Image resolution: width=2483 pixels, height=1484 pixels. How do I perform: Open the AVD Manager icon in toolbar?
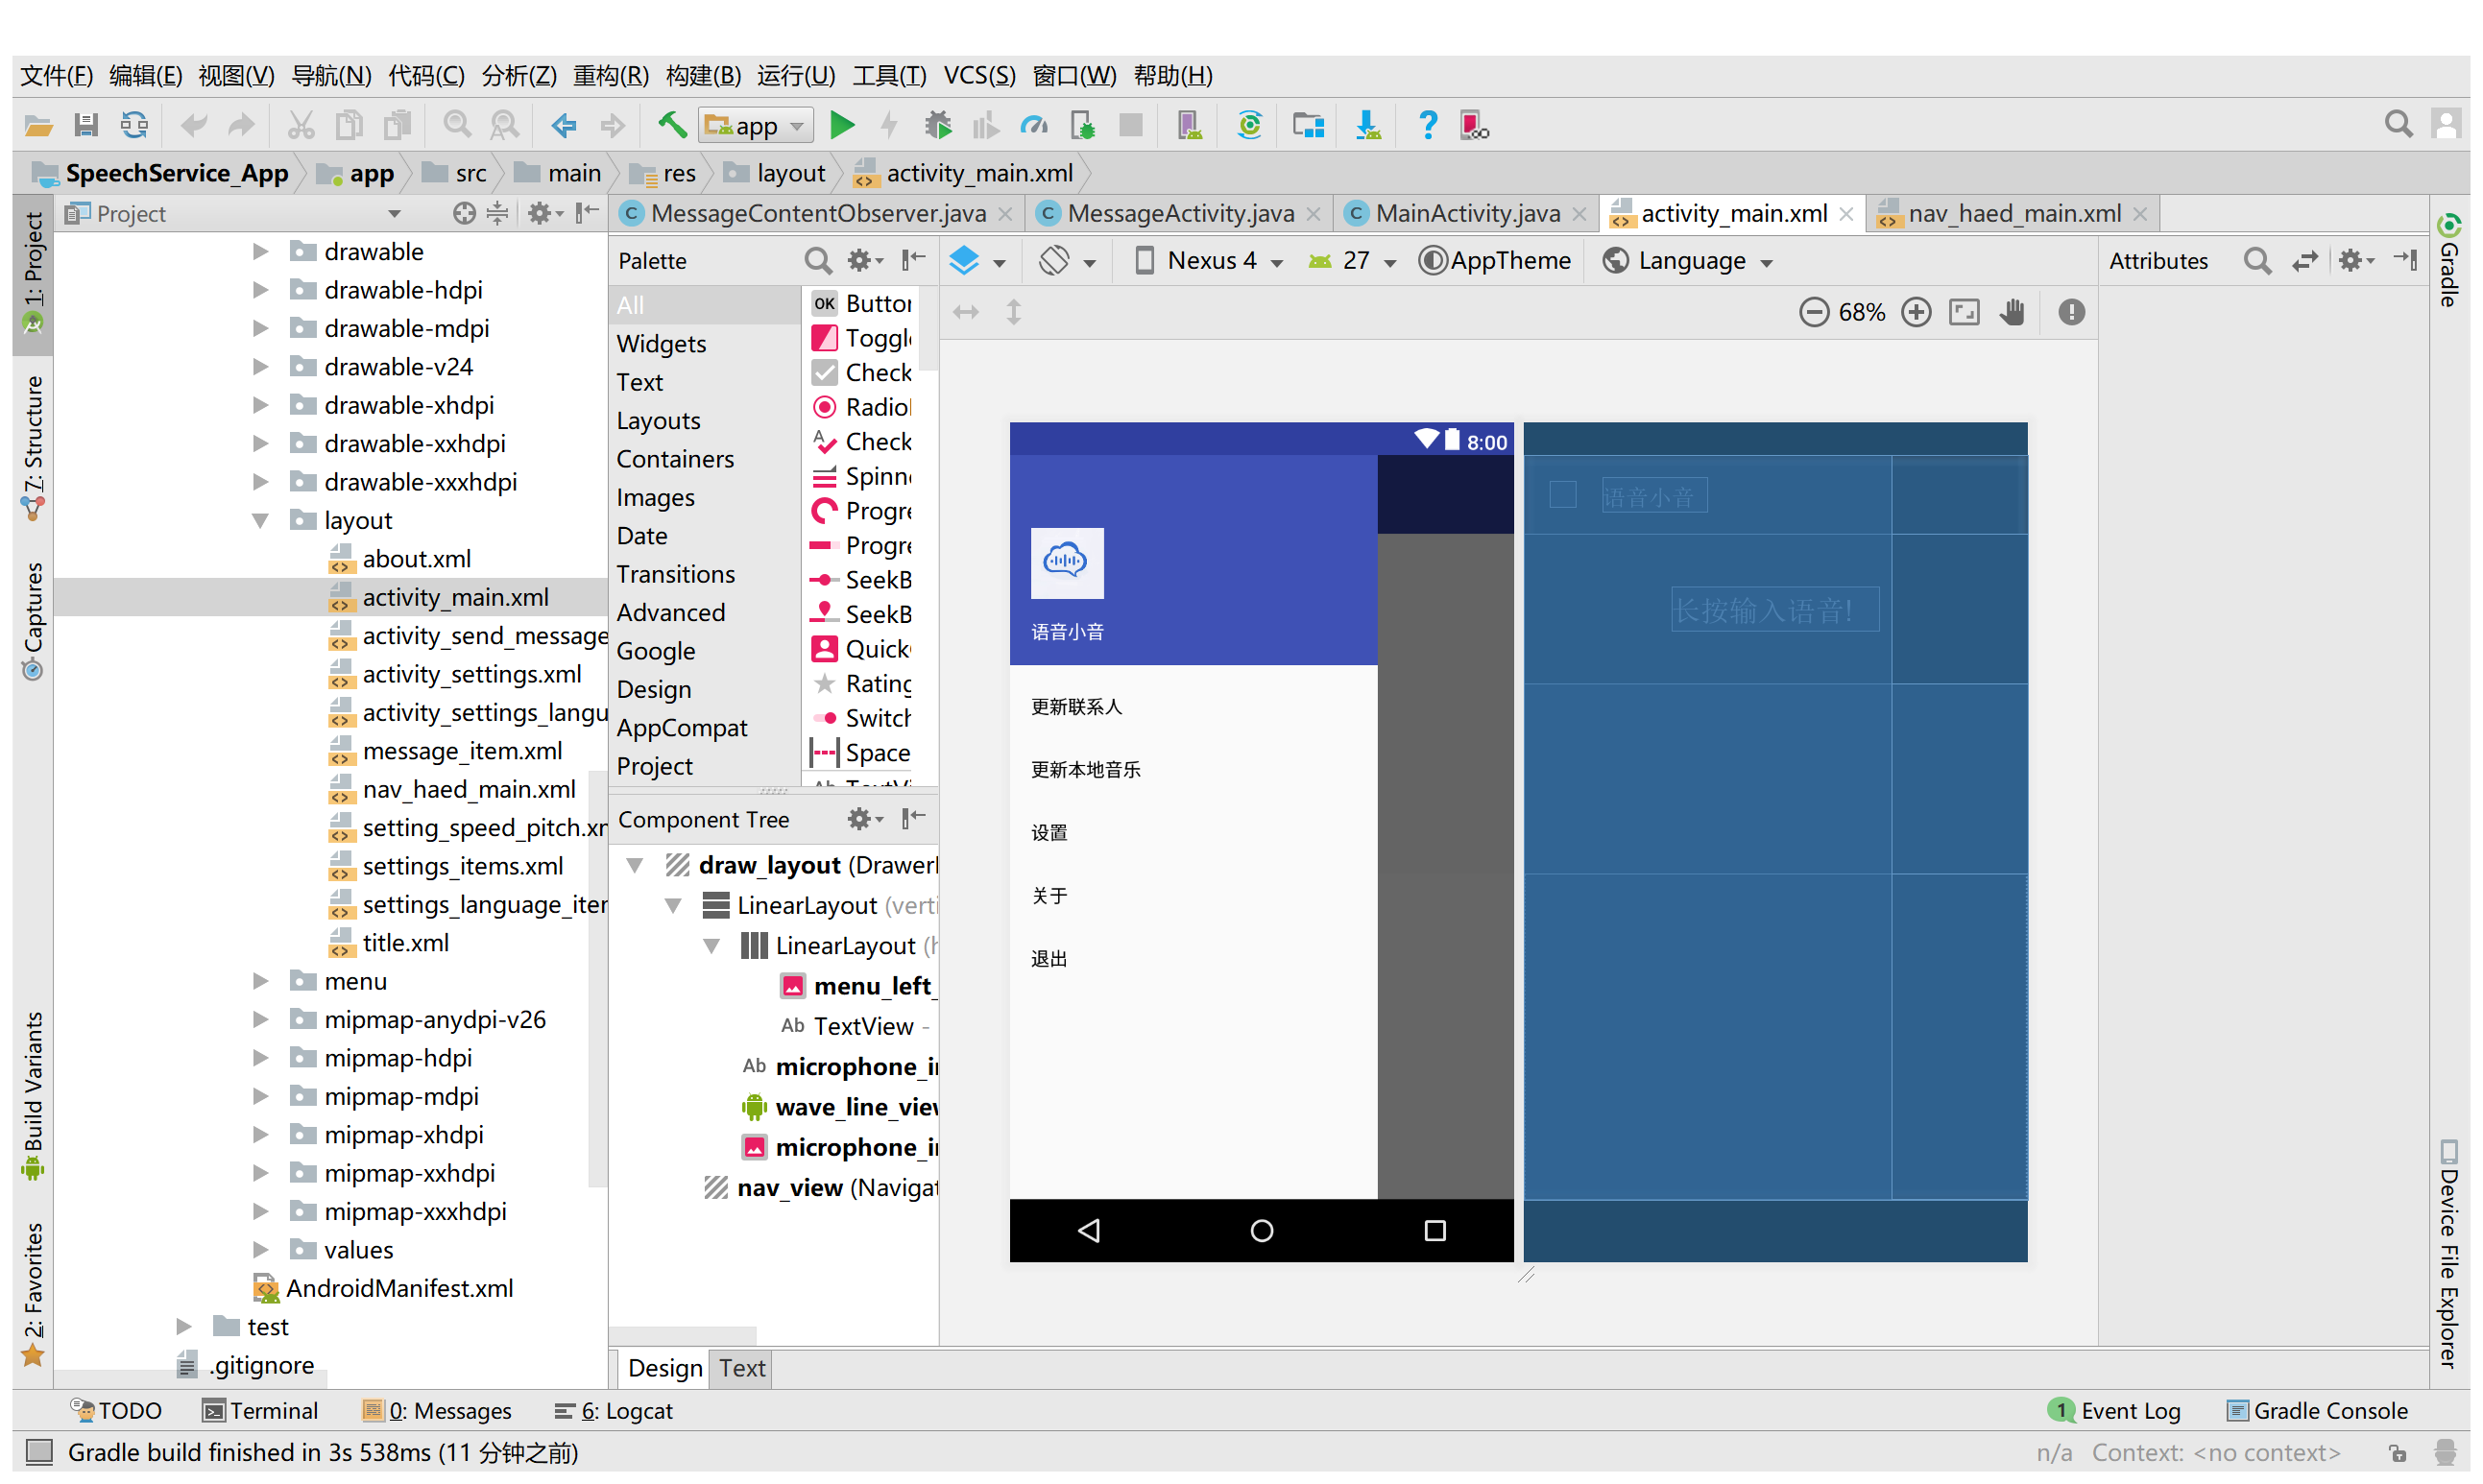tap(1189, 125)
